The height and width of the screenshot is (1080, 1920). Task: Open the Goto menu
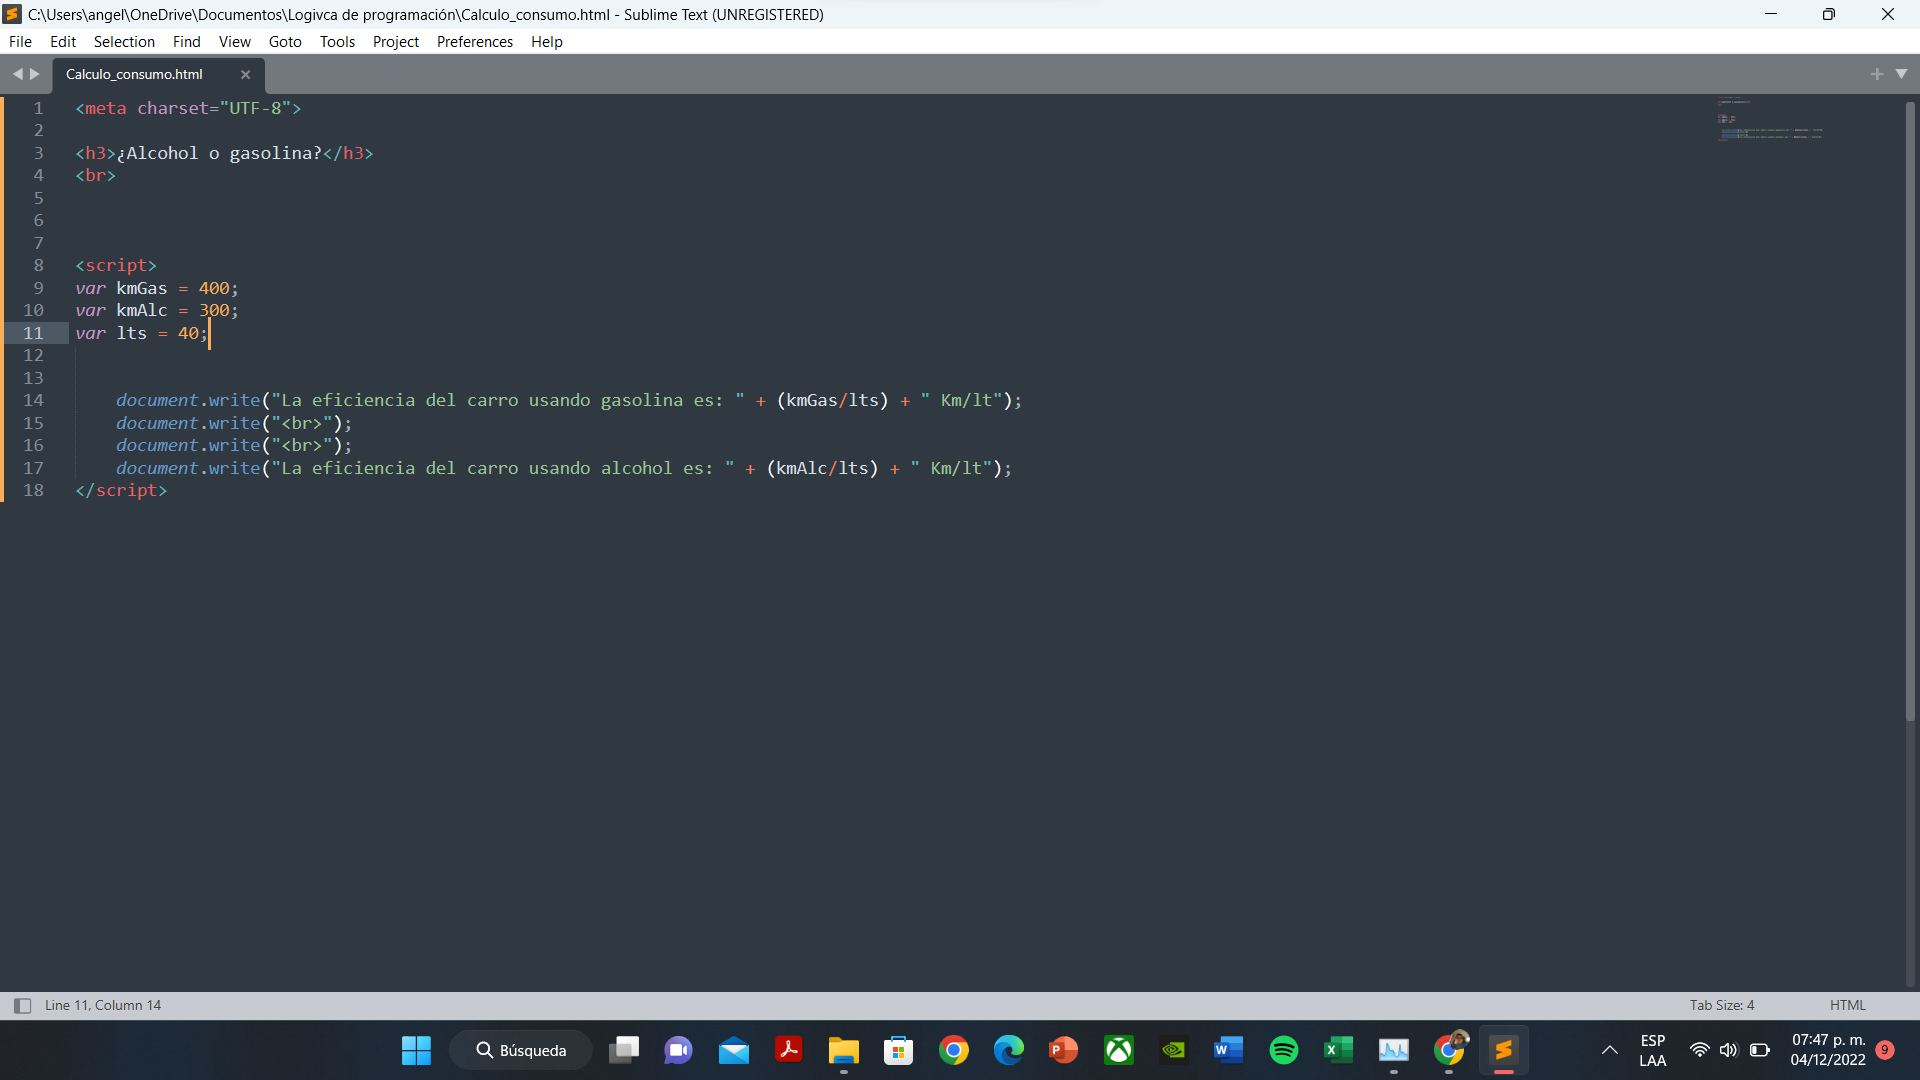285,41
